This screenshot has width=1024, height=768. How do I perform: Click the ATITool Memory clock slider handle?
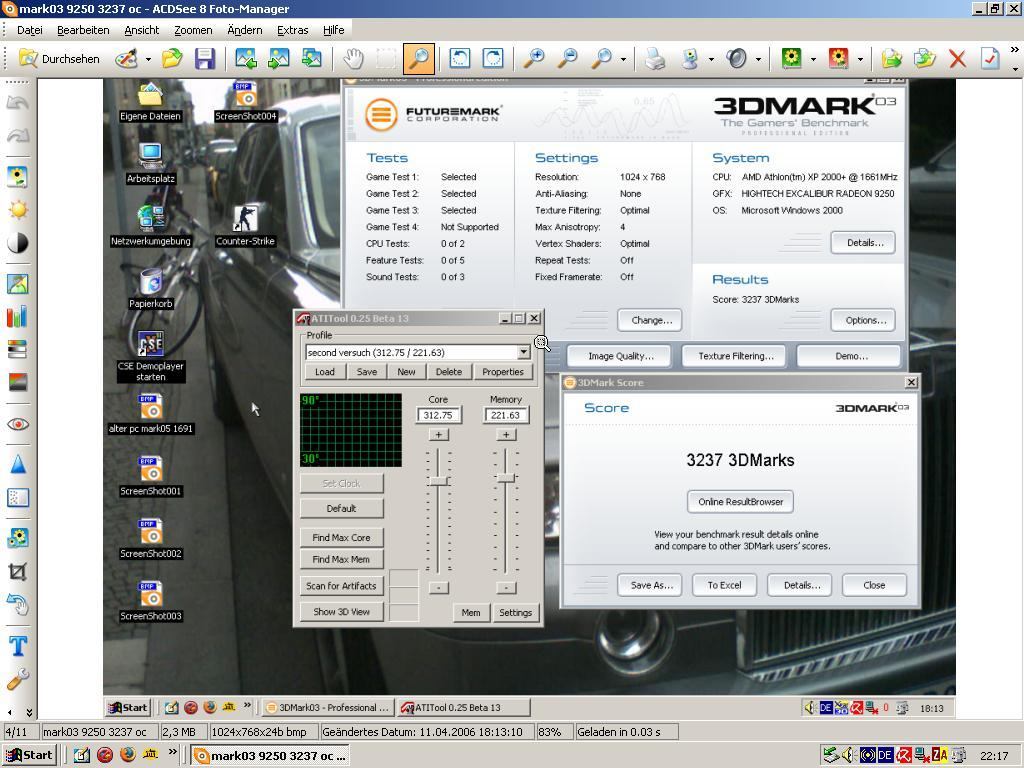[x=506, y=478]
